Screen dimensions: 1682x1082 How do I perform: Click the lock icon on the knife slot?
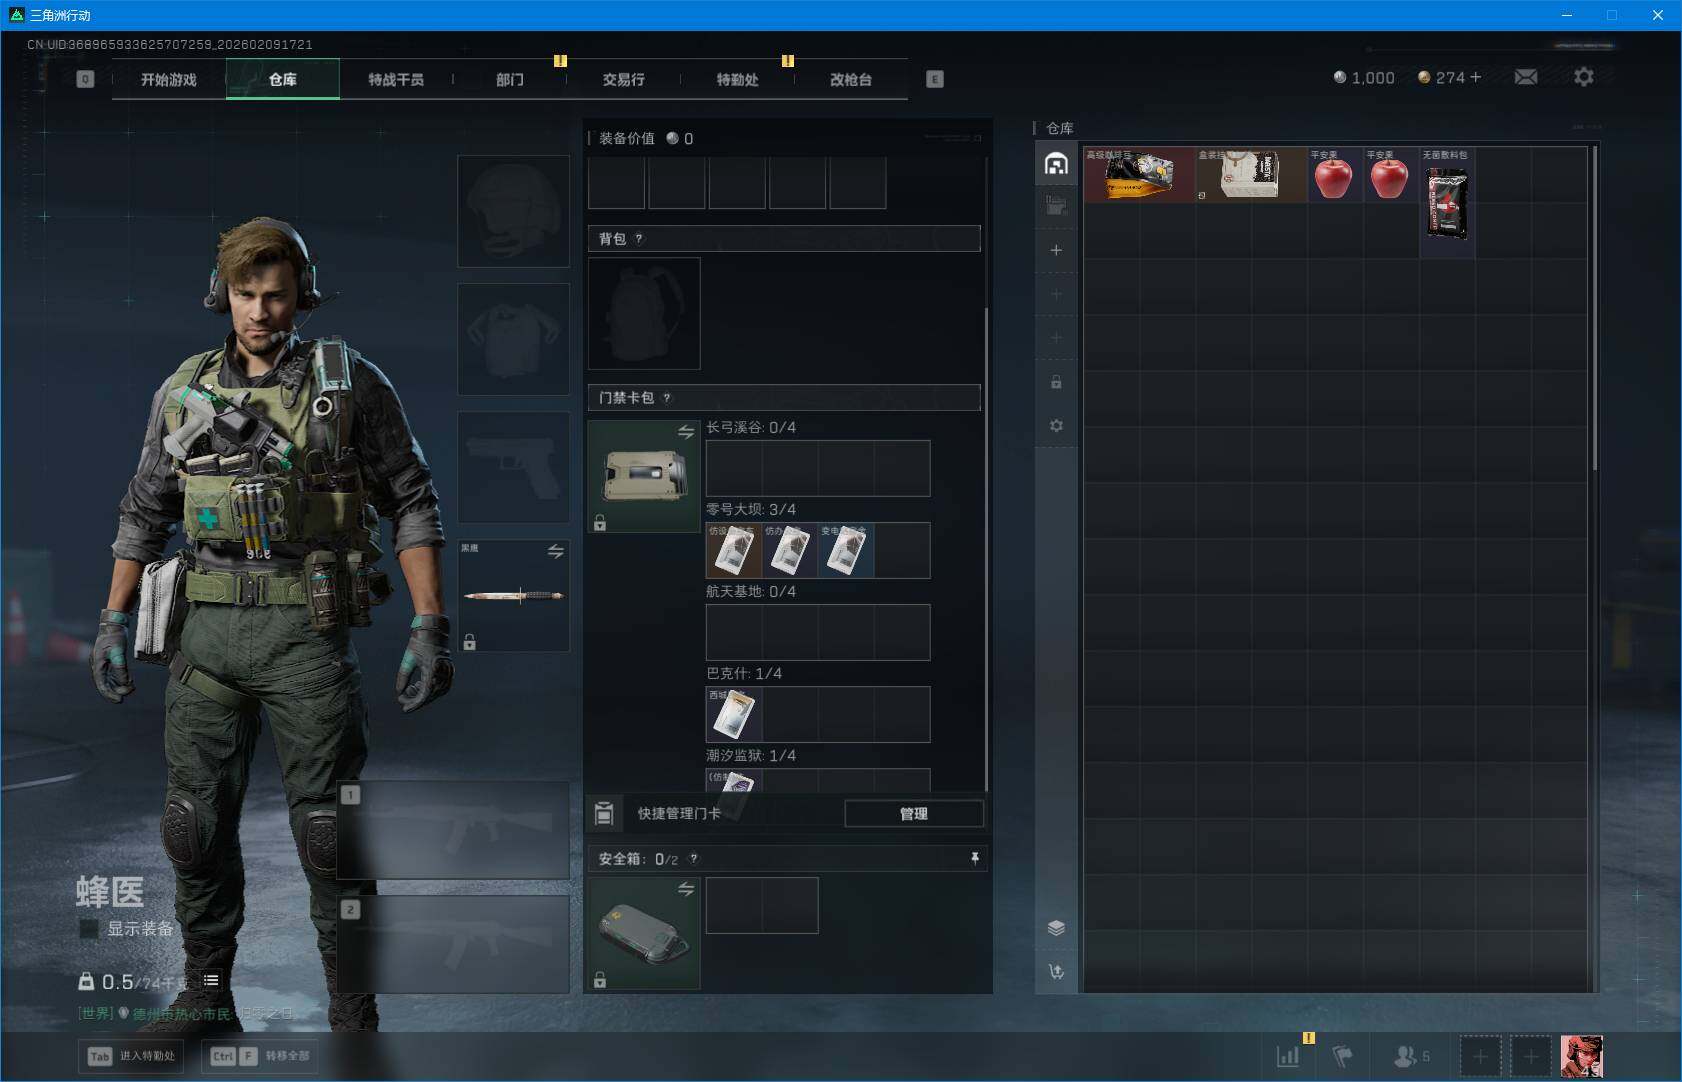[470, 641]
